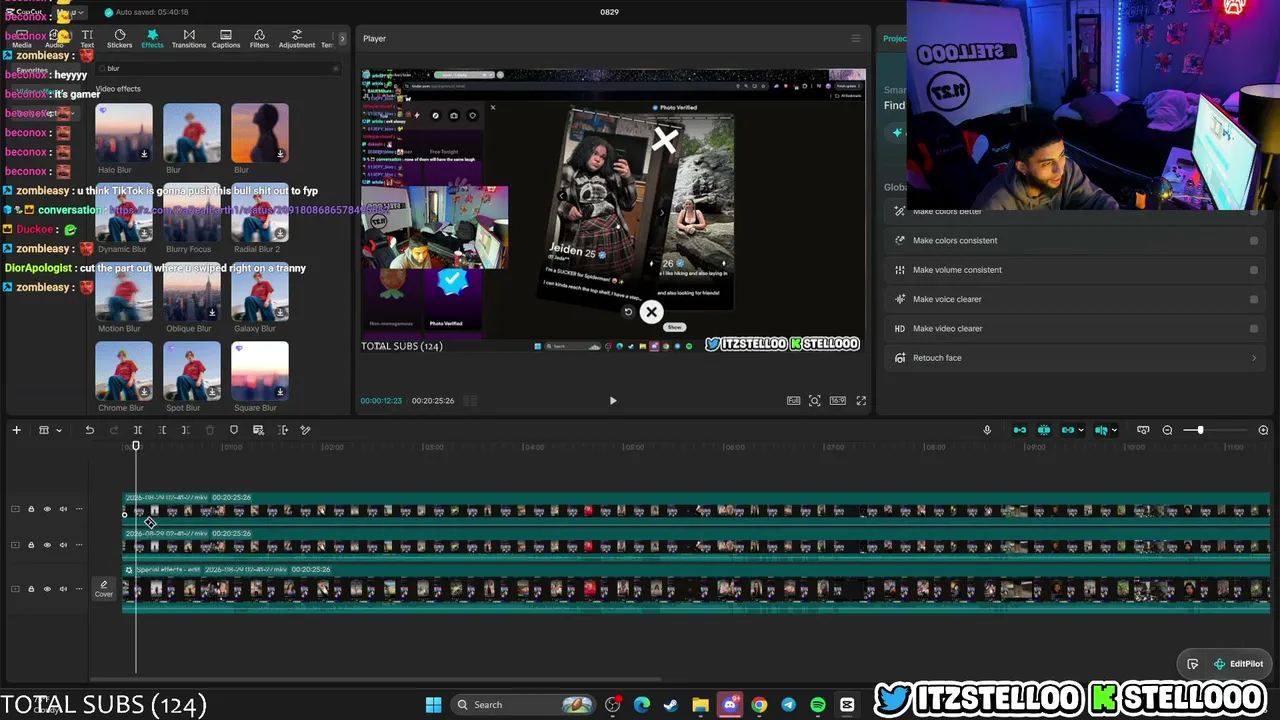This screenshot has width=1280, height=720.
Task: Click the zoom-to-fit preview icon
Action: click(x=815, y=401)
